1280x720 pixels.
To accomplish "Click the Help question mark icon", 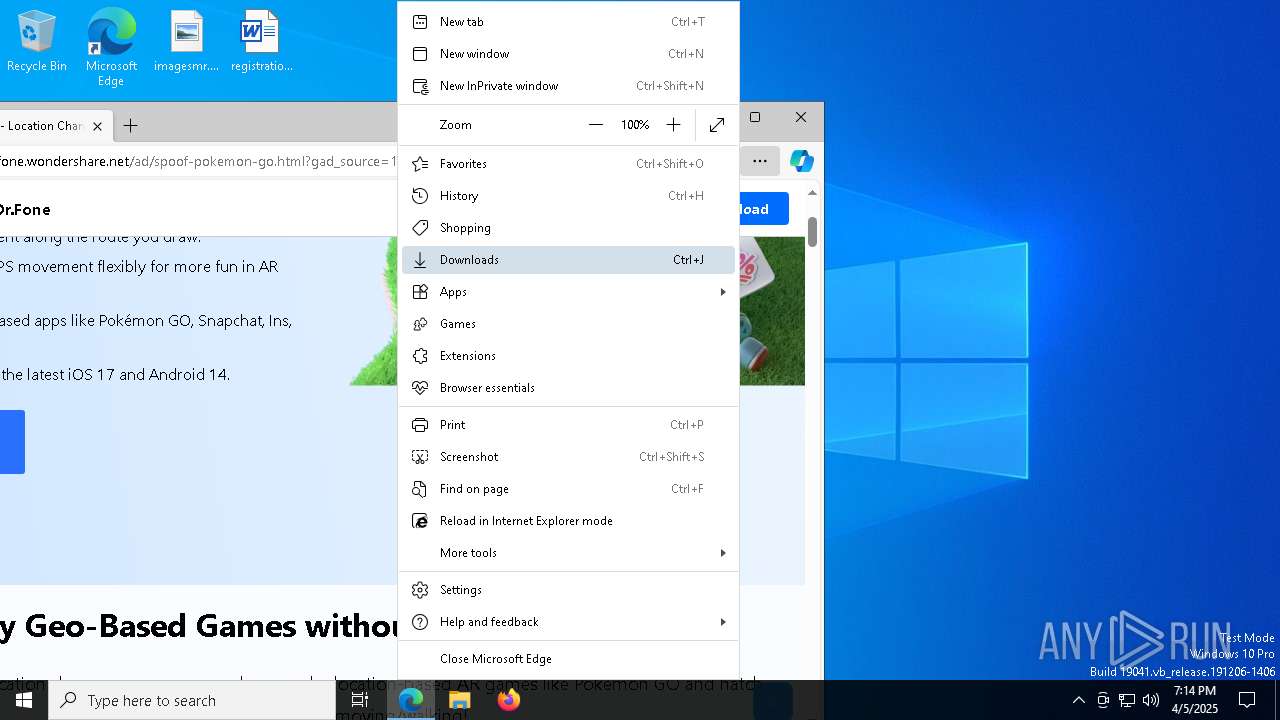I will click(x=420, y=622).
